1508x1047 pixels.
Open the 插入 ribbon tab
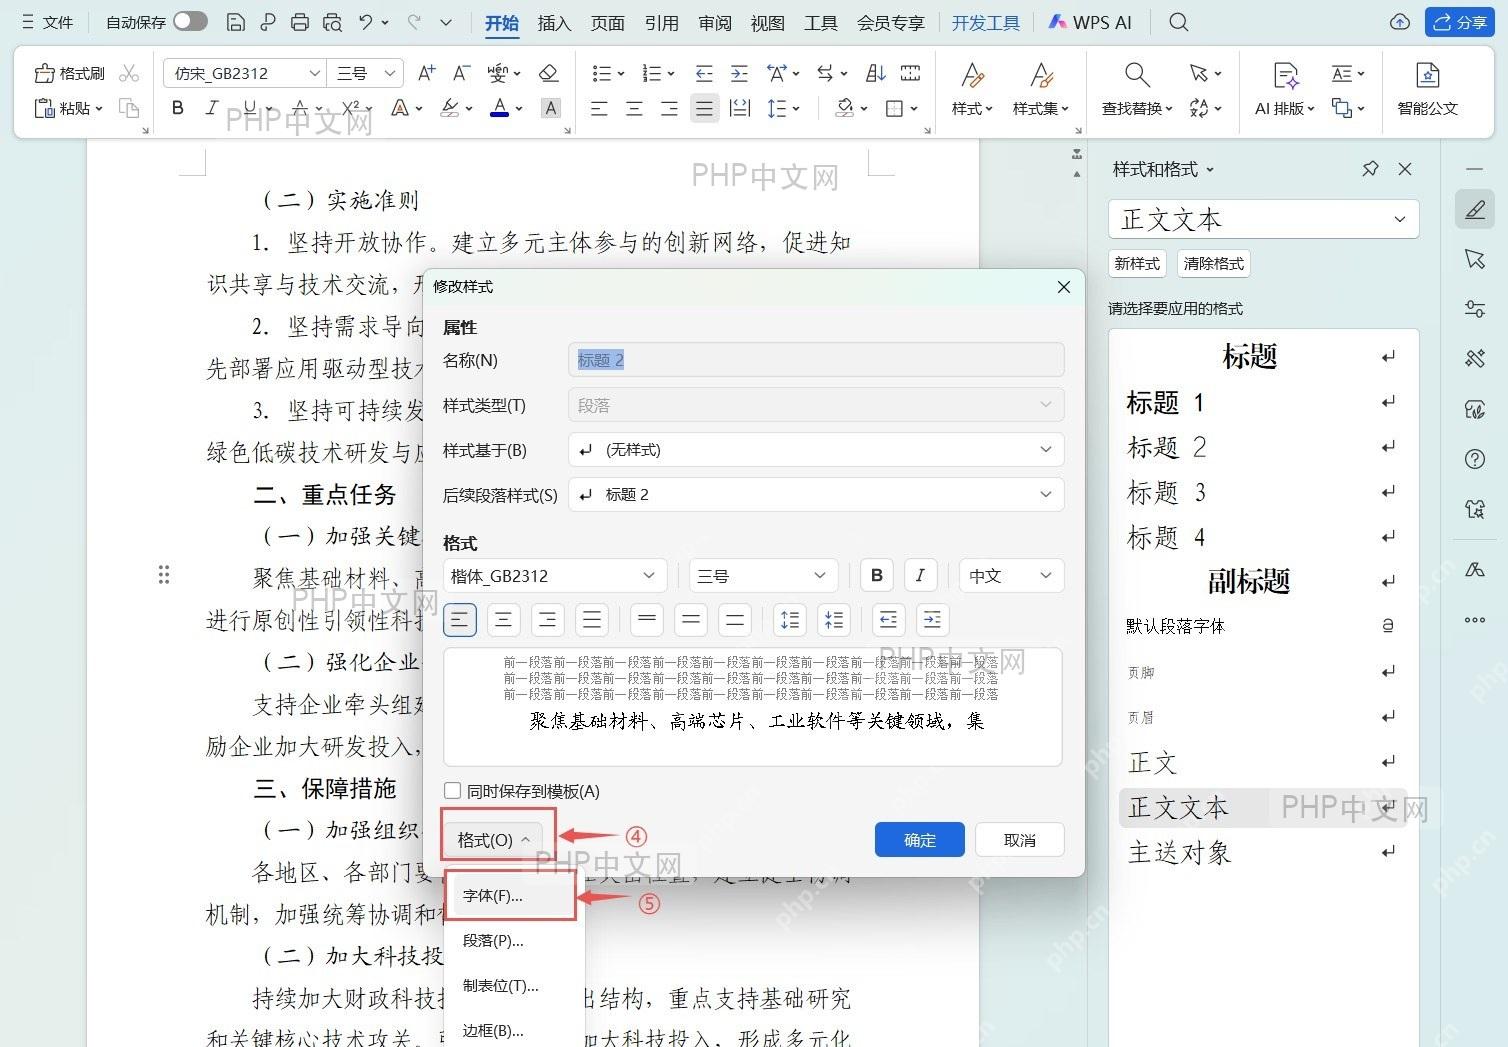[554, 22]
